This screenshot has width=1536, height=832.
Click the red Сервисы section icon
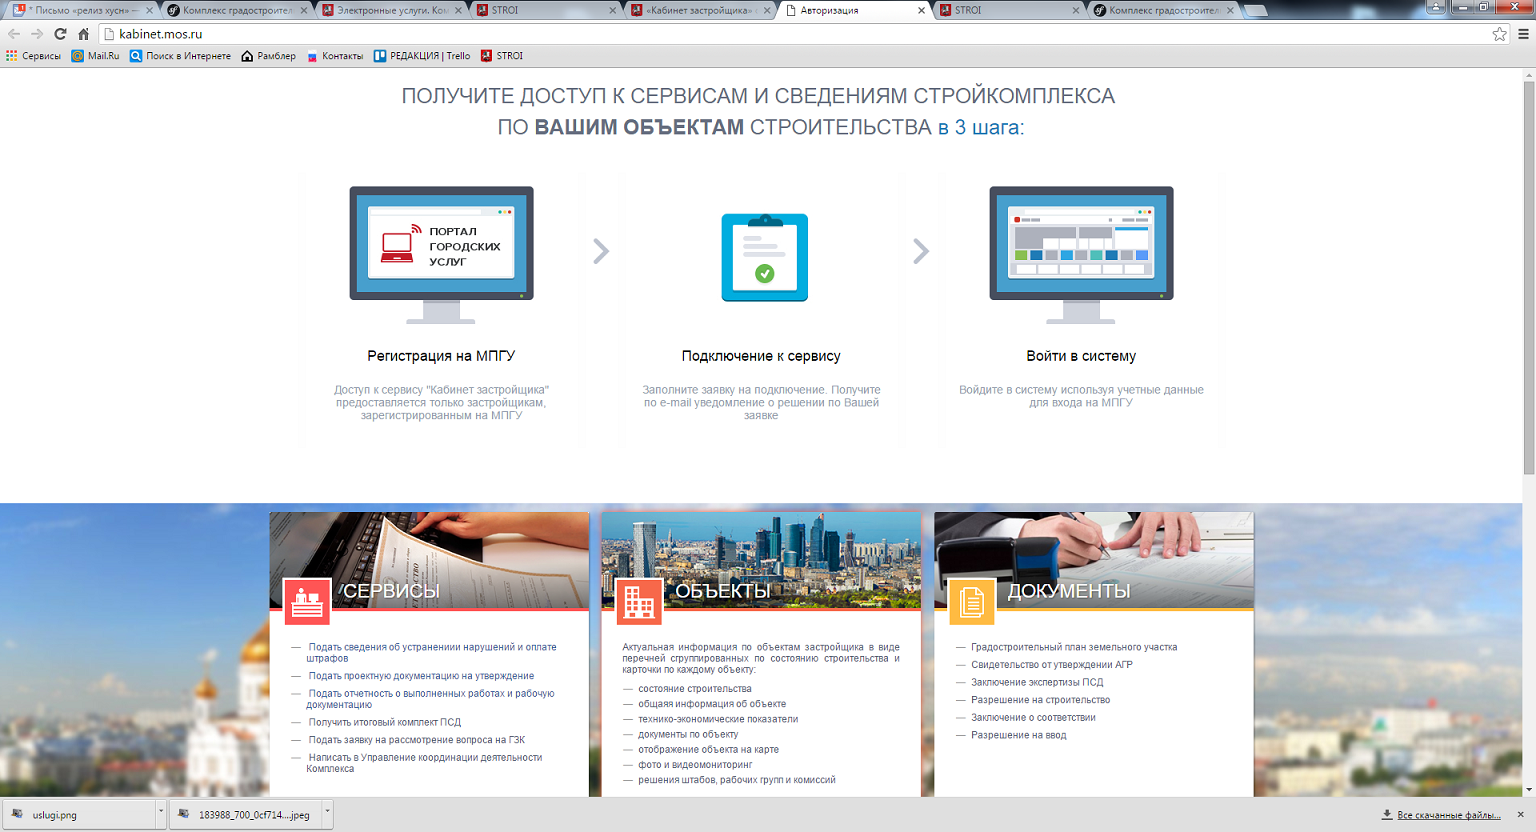(x=307, y=602)
